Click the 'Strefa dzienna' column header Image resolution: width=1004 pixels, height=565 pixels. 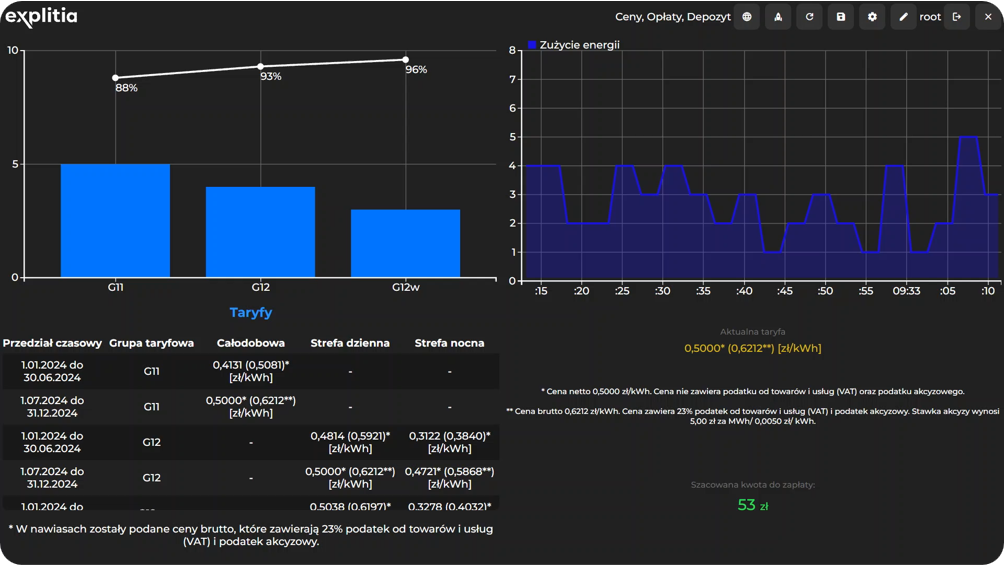[x=350, y=343]
